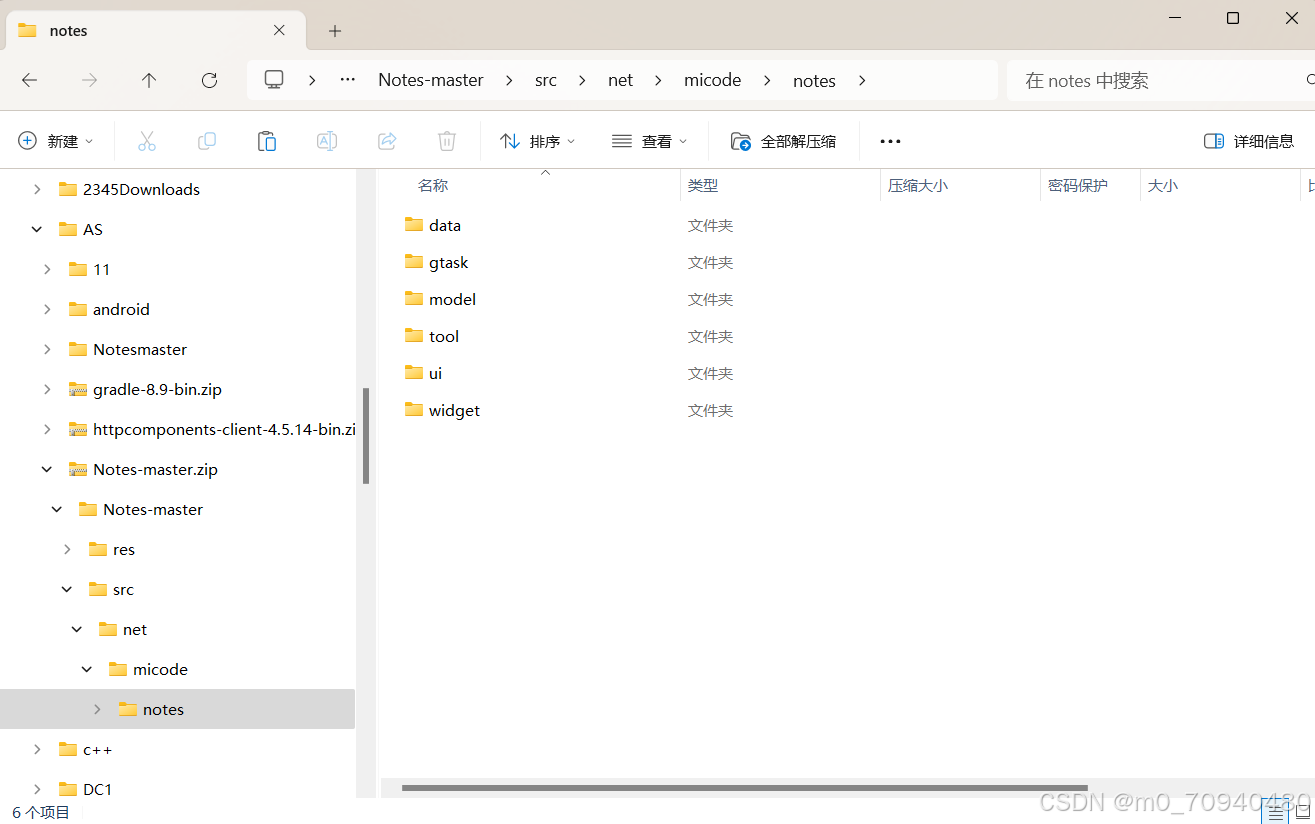Open the gtask folder
The height and width of the screenshot is (824, 1315).
point(448,262)
